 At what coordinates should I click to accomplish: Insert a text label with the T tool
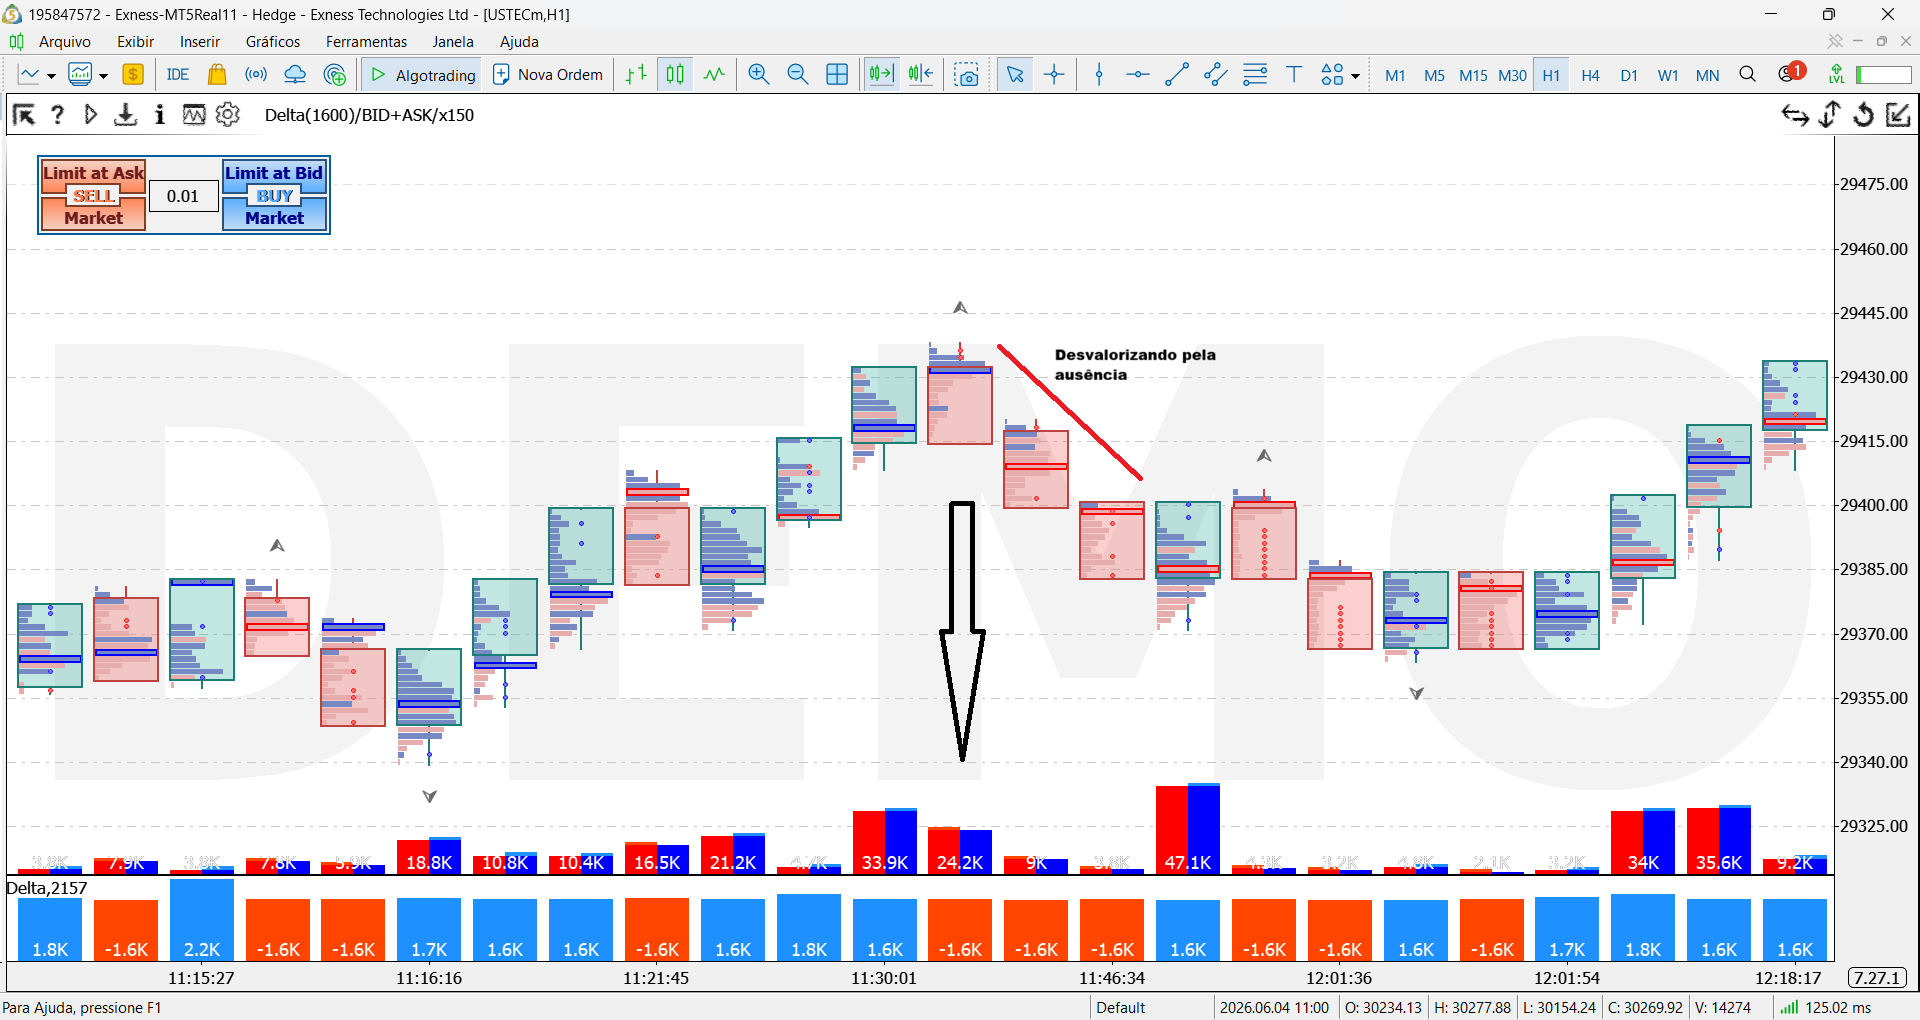click(1294, 75)
